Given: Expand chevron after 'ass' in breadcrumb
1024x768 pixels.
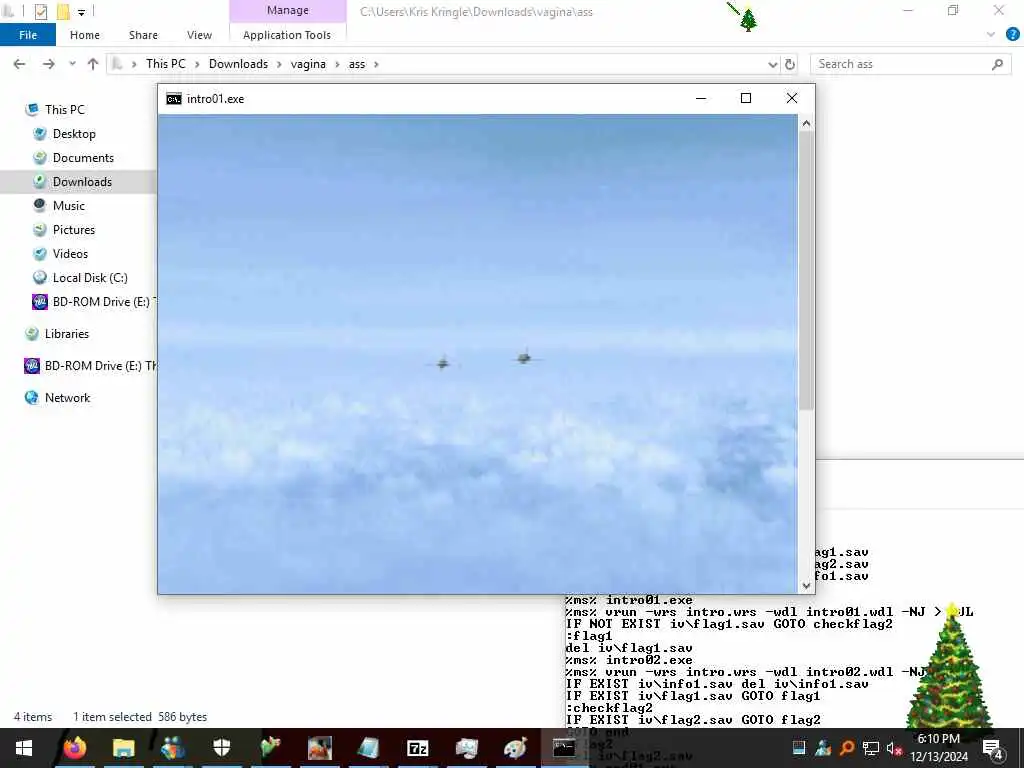Looking at the screenshot, I should 376,64.
